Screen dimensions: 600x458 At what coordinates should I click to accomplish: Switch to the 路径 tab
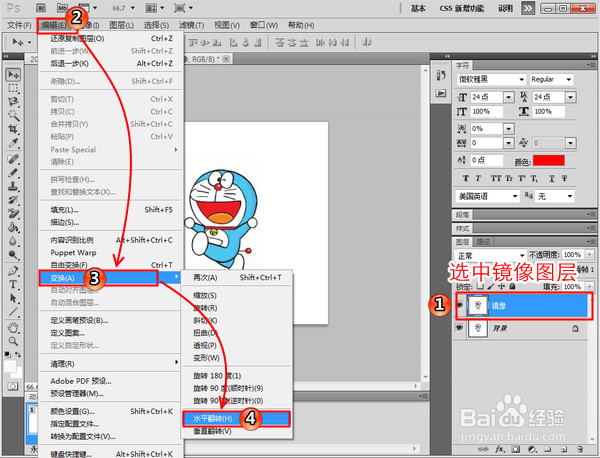click(x=483, y=242)
